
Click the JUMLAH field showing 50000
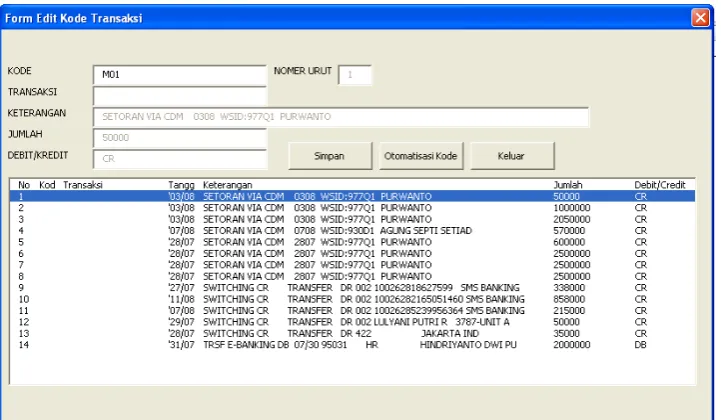pos(180,138)
